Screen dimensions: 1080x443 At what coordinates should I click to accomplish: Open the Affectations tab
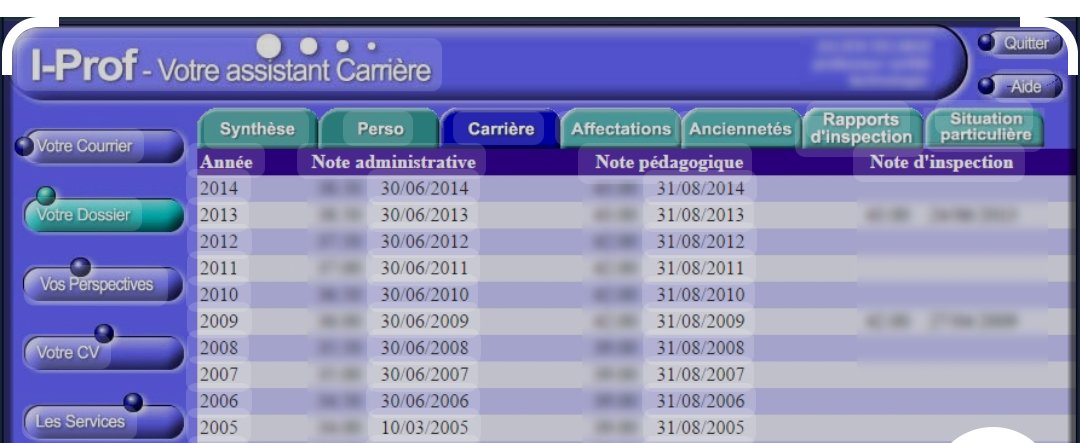621,129
